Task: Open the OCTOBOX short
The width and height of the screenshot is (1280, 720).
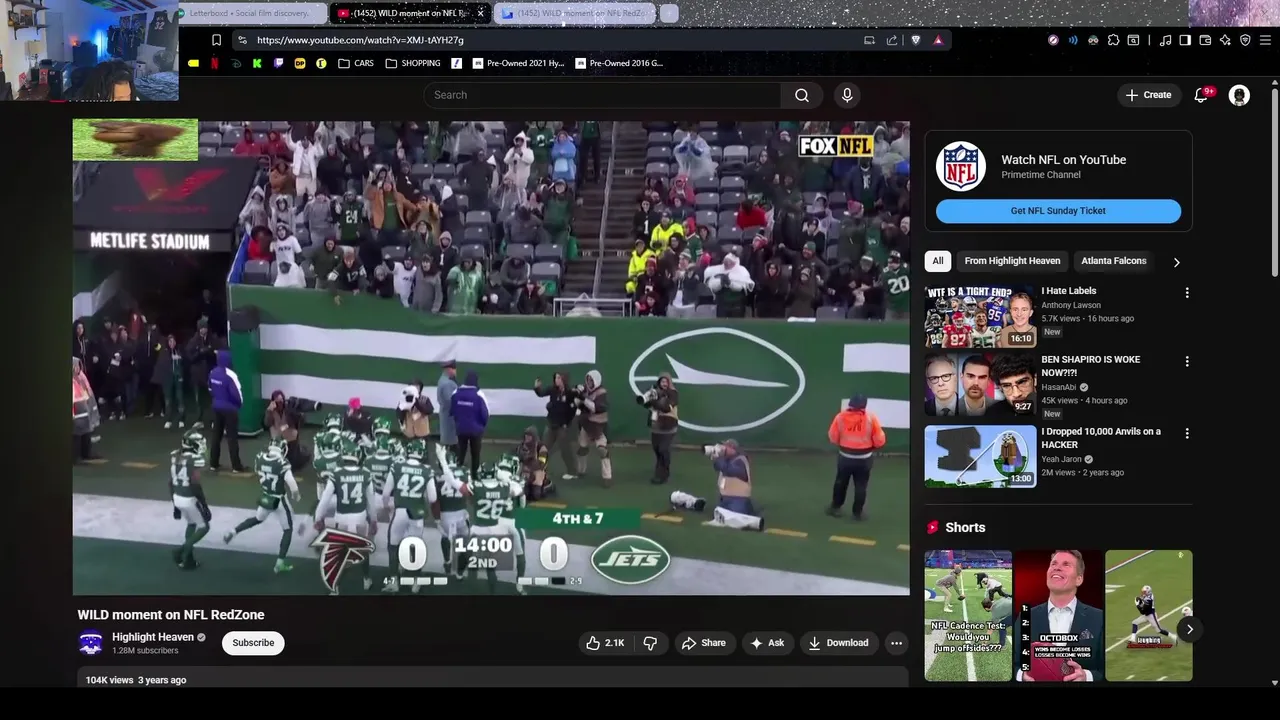Action: (1059, 615)
